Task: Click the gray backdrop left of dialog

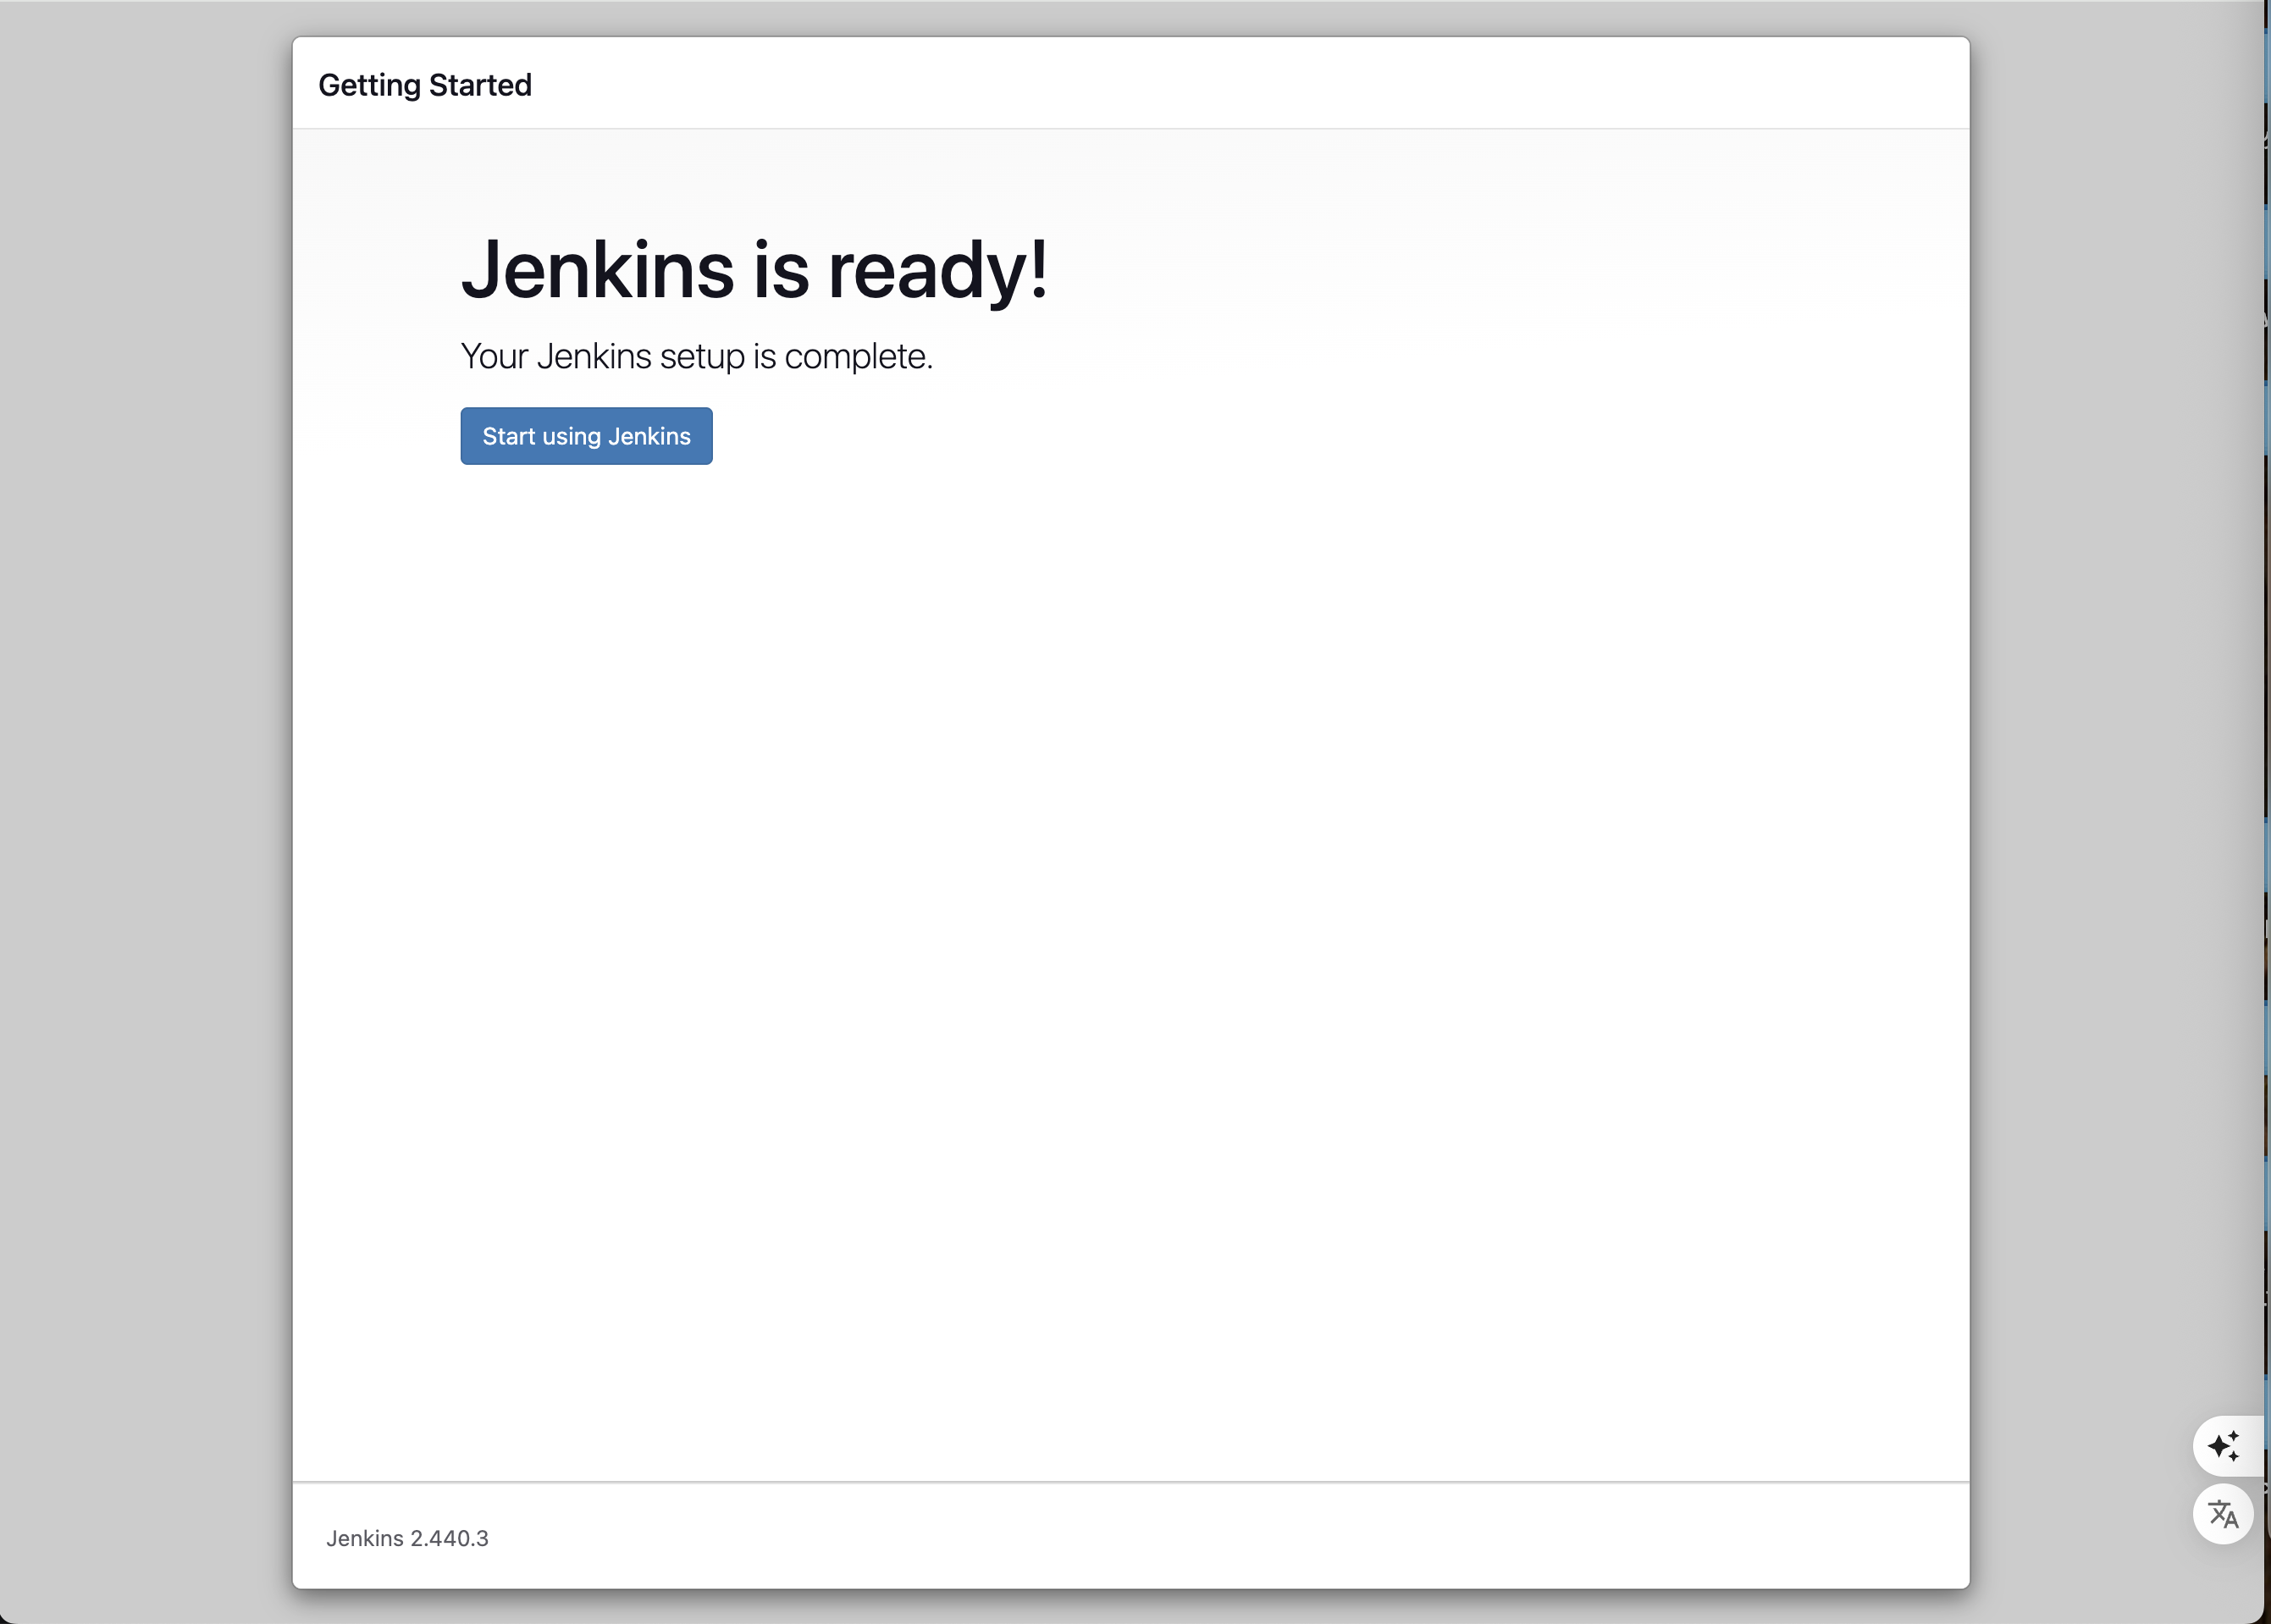Action: pyautogui.click(x=145, y=800)
